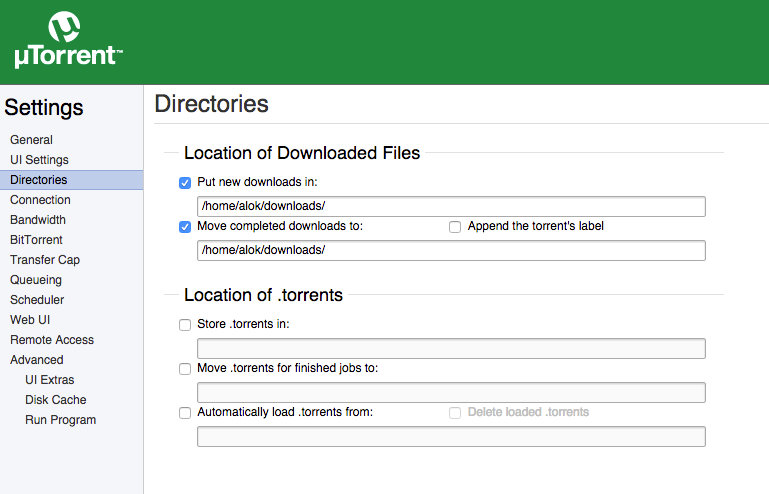The image size is (769, 494).
Task: Open General settings section
Action: pos(31,140)
